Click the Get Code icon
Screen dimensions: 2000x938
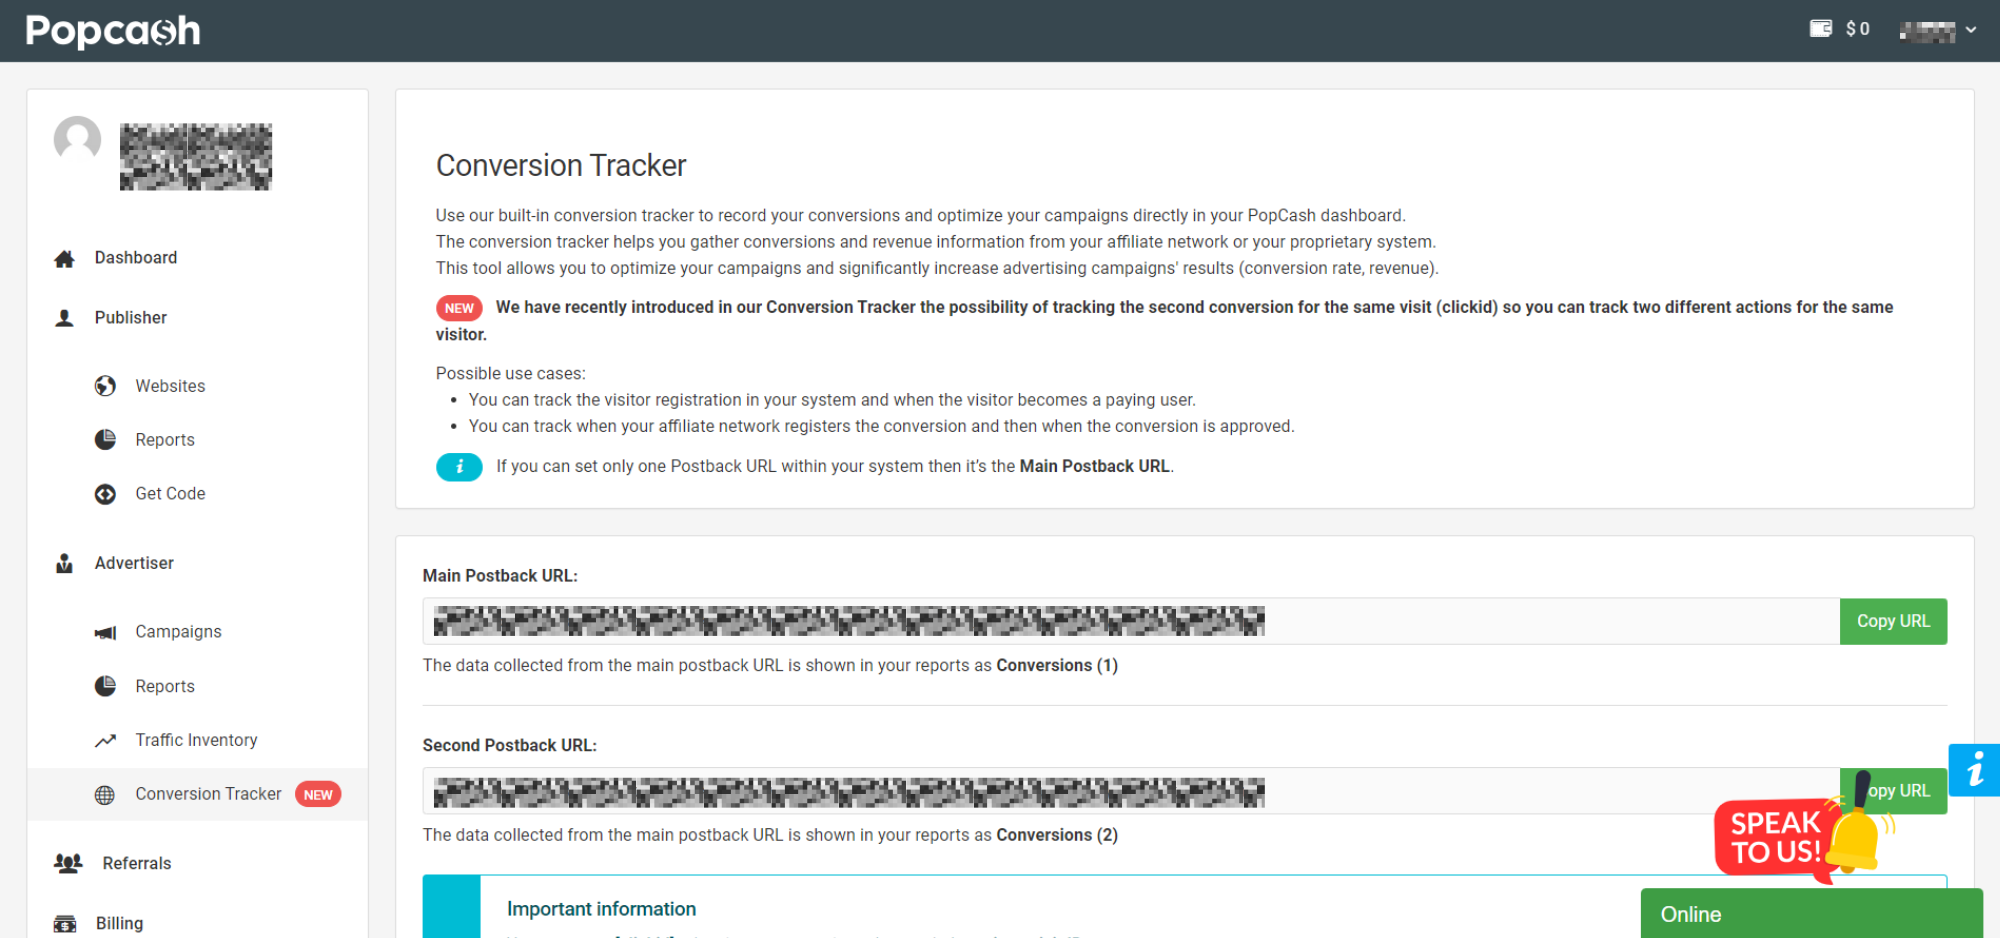pyautogui.click(x=105, y=494)
